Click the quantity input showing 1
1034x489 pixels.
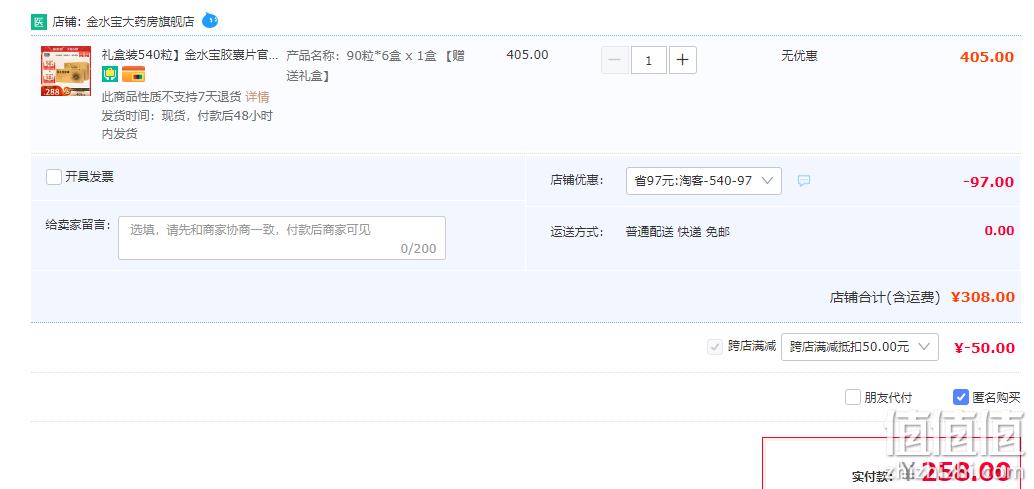(x=649, y=61)
